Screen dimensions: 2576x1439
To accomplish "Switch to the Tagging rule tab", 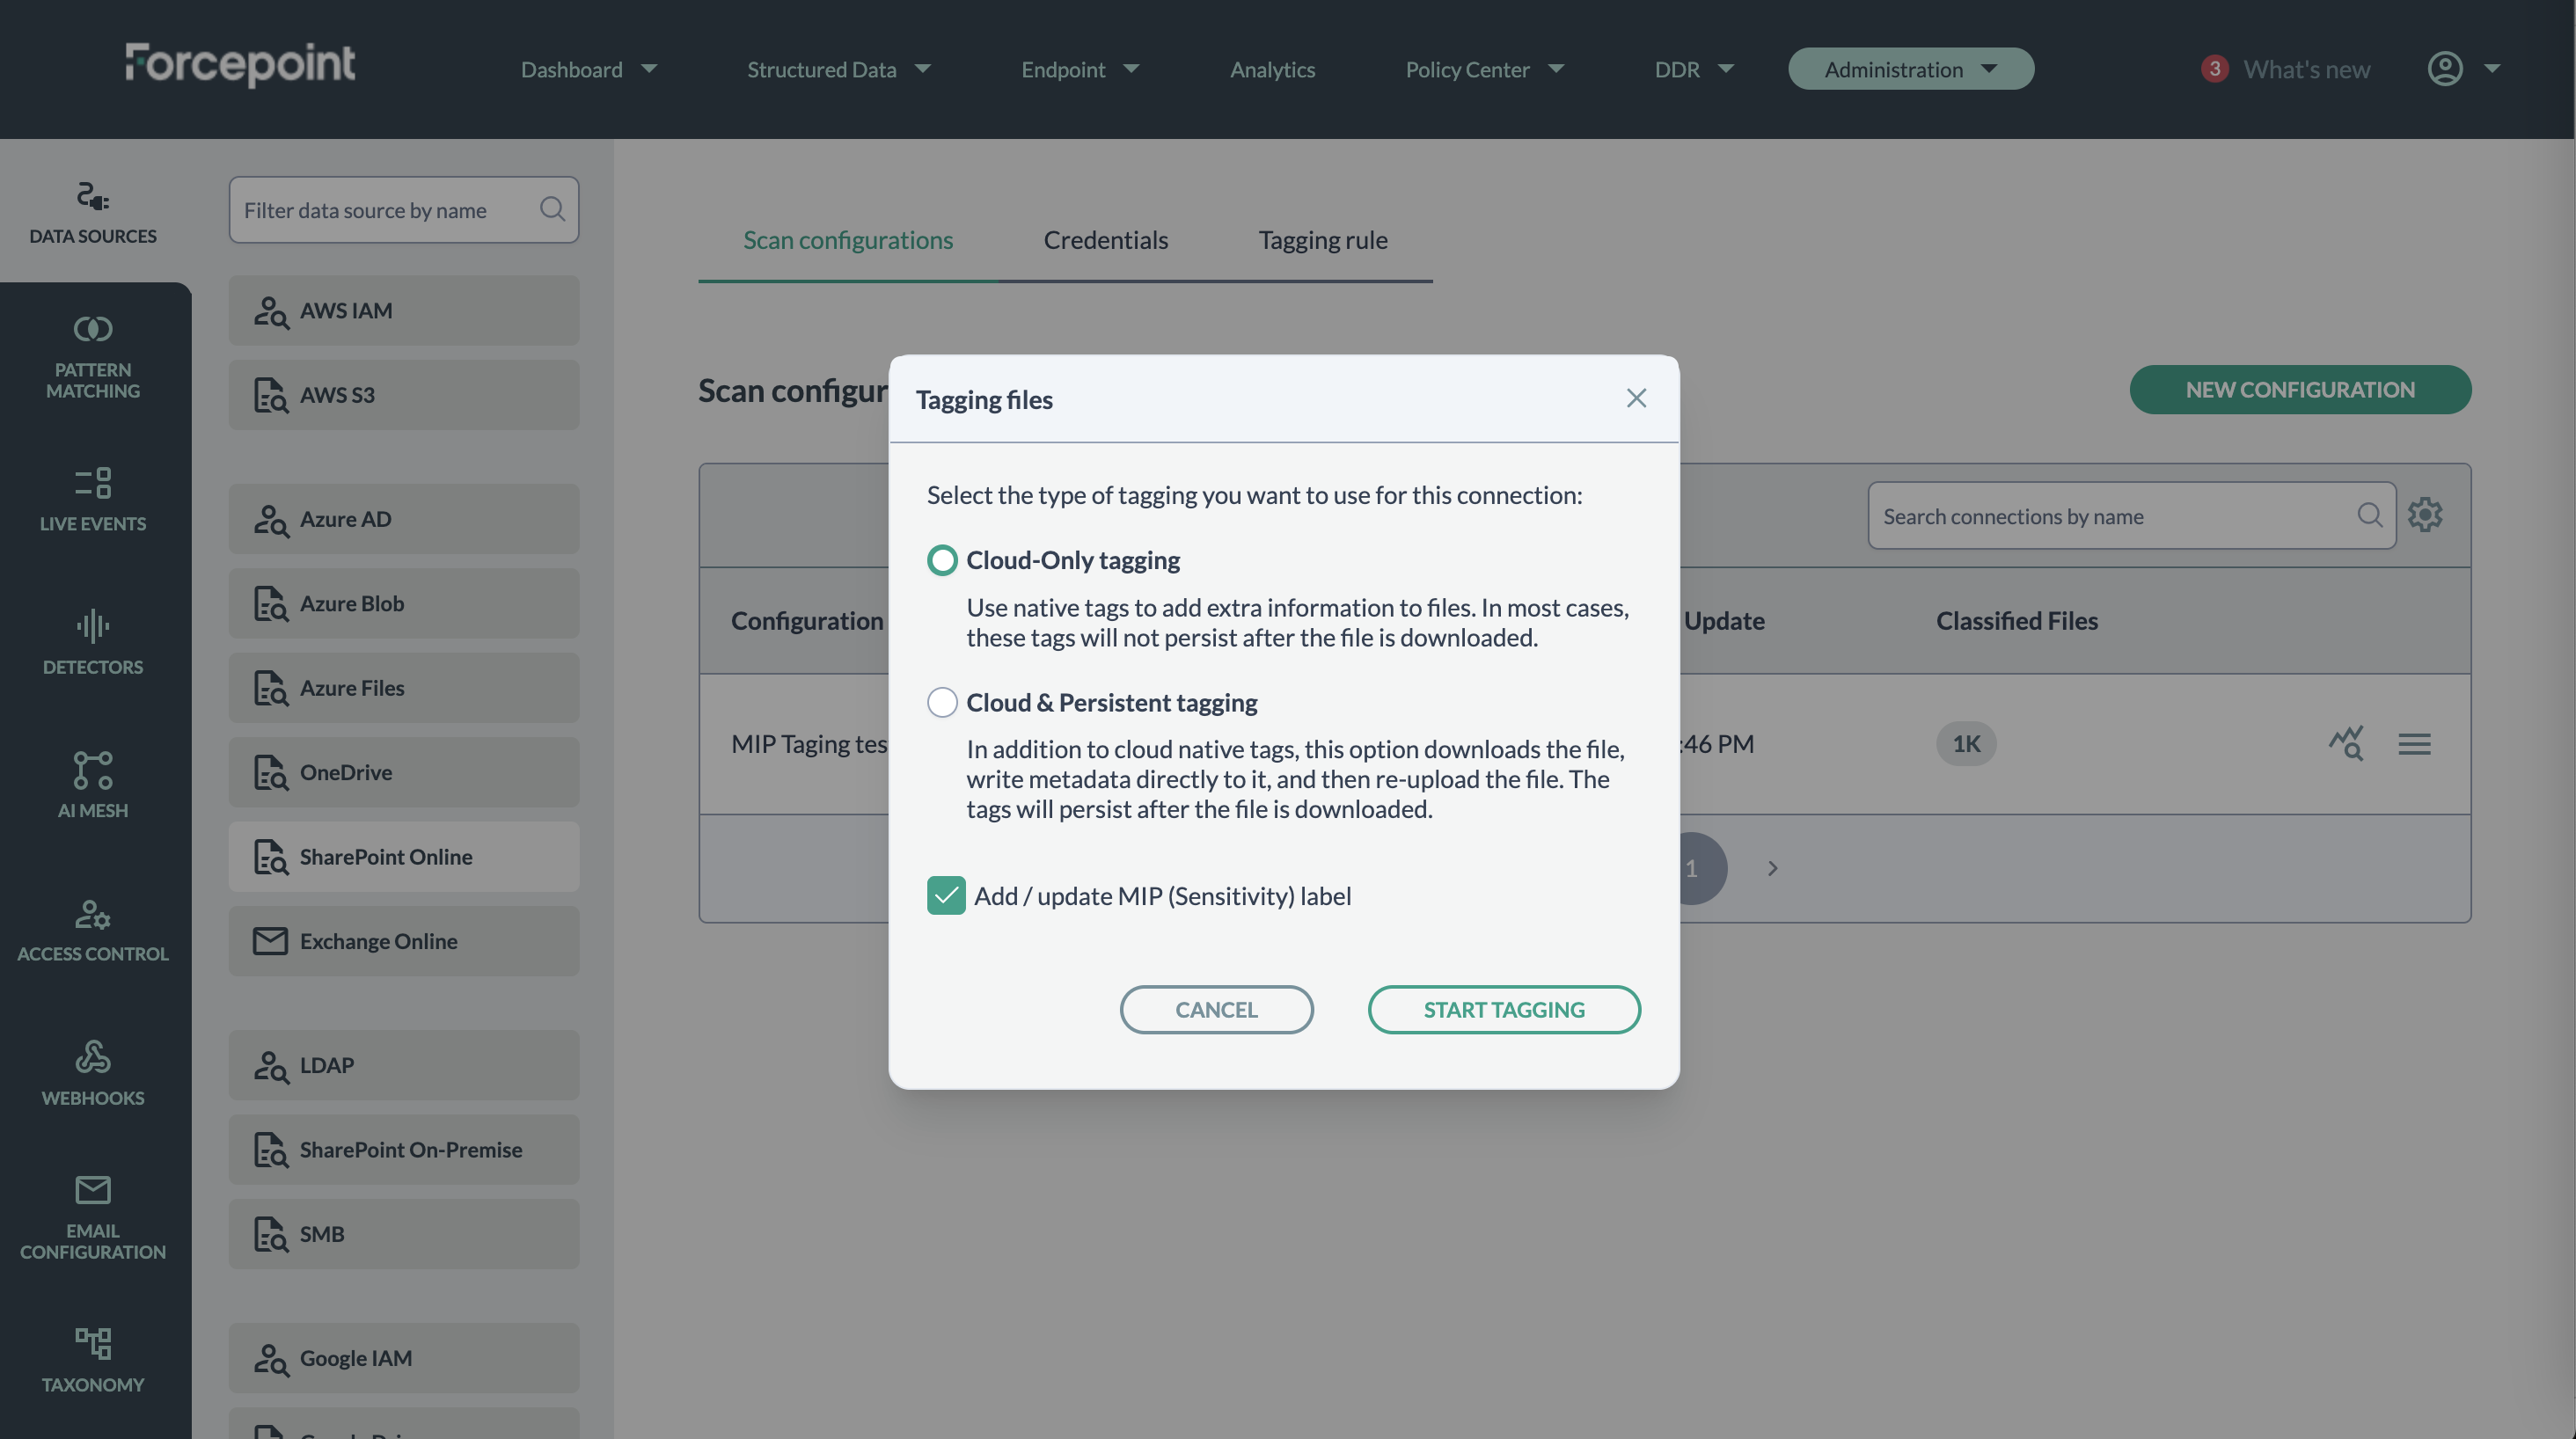I will click(x=1322, y=240).
